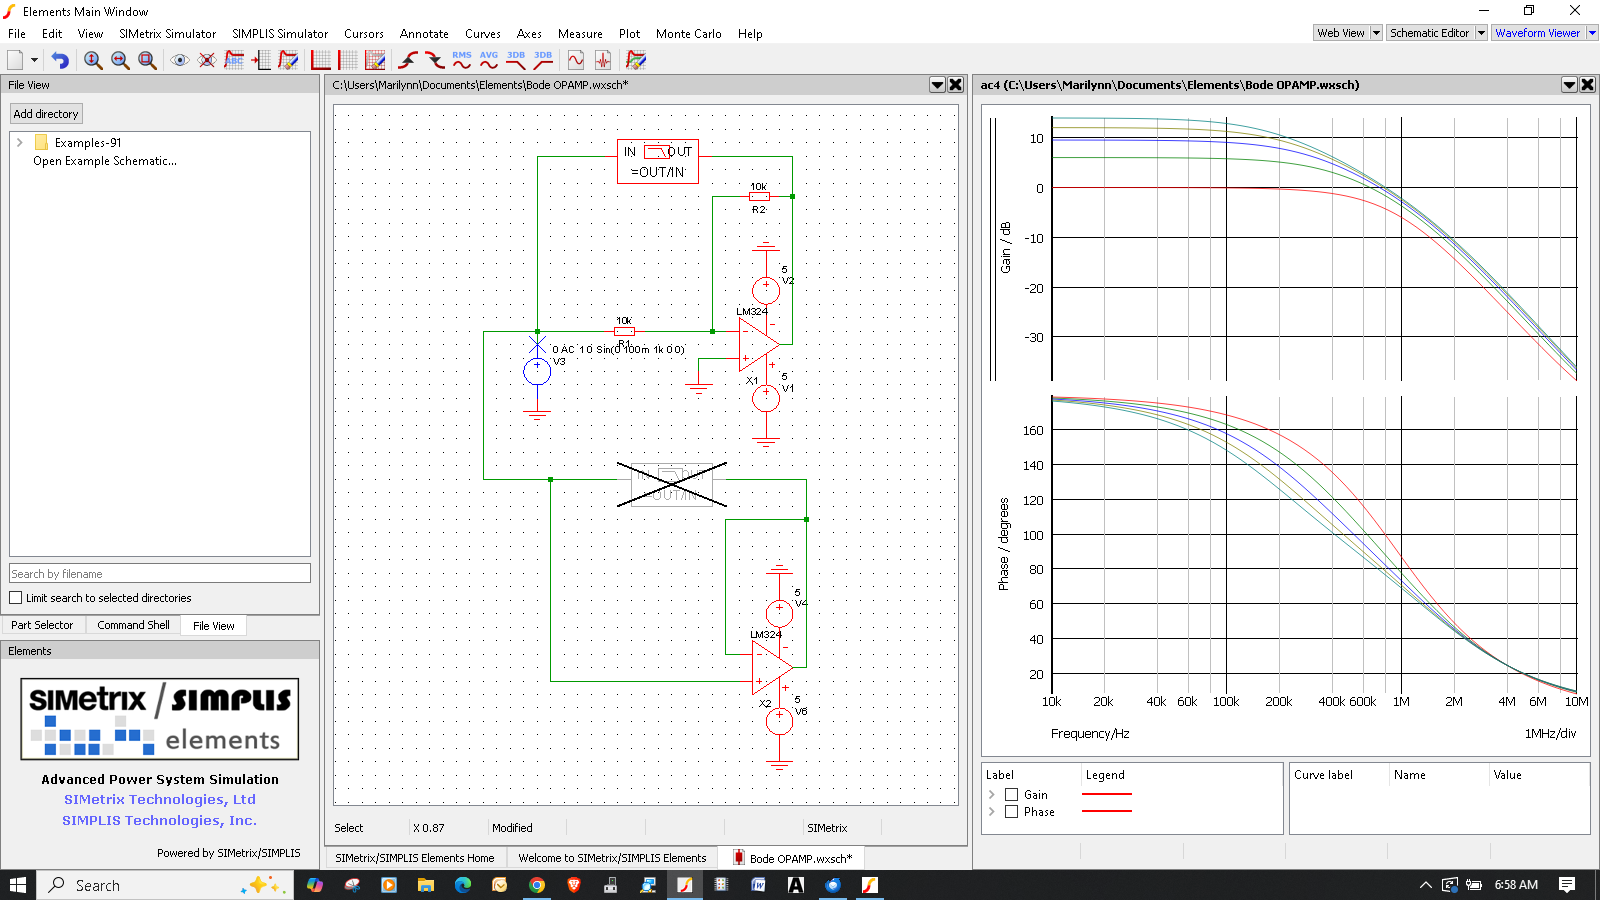Select the X1 LM324 op-amp in schematic
This screenshot has height=900, width=1600.
(x=758, y=345)
